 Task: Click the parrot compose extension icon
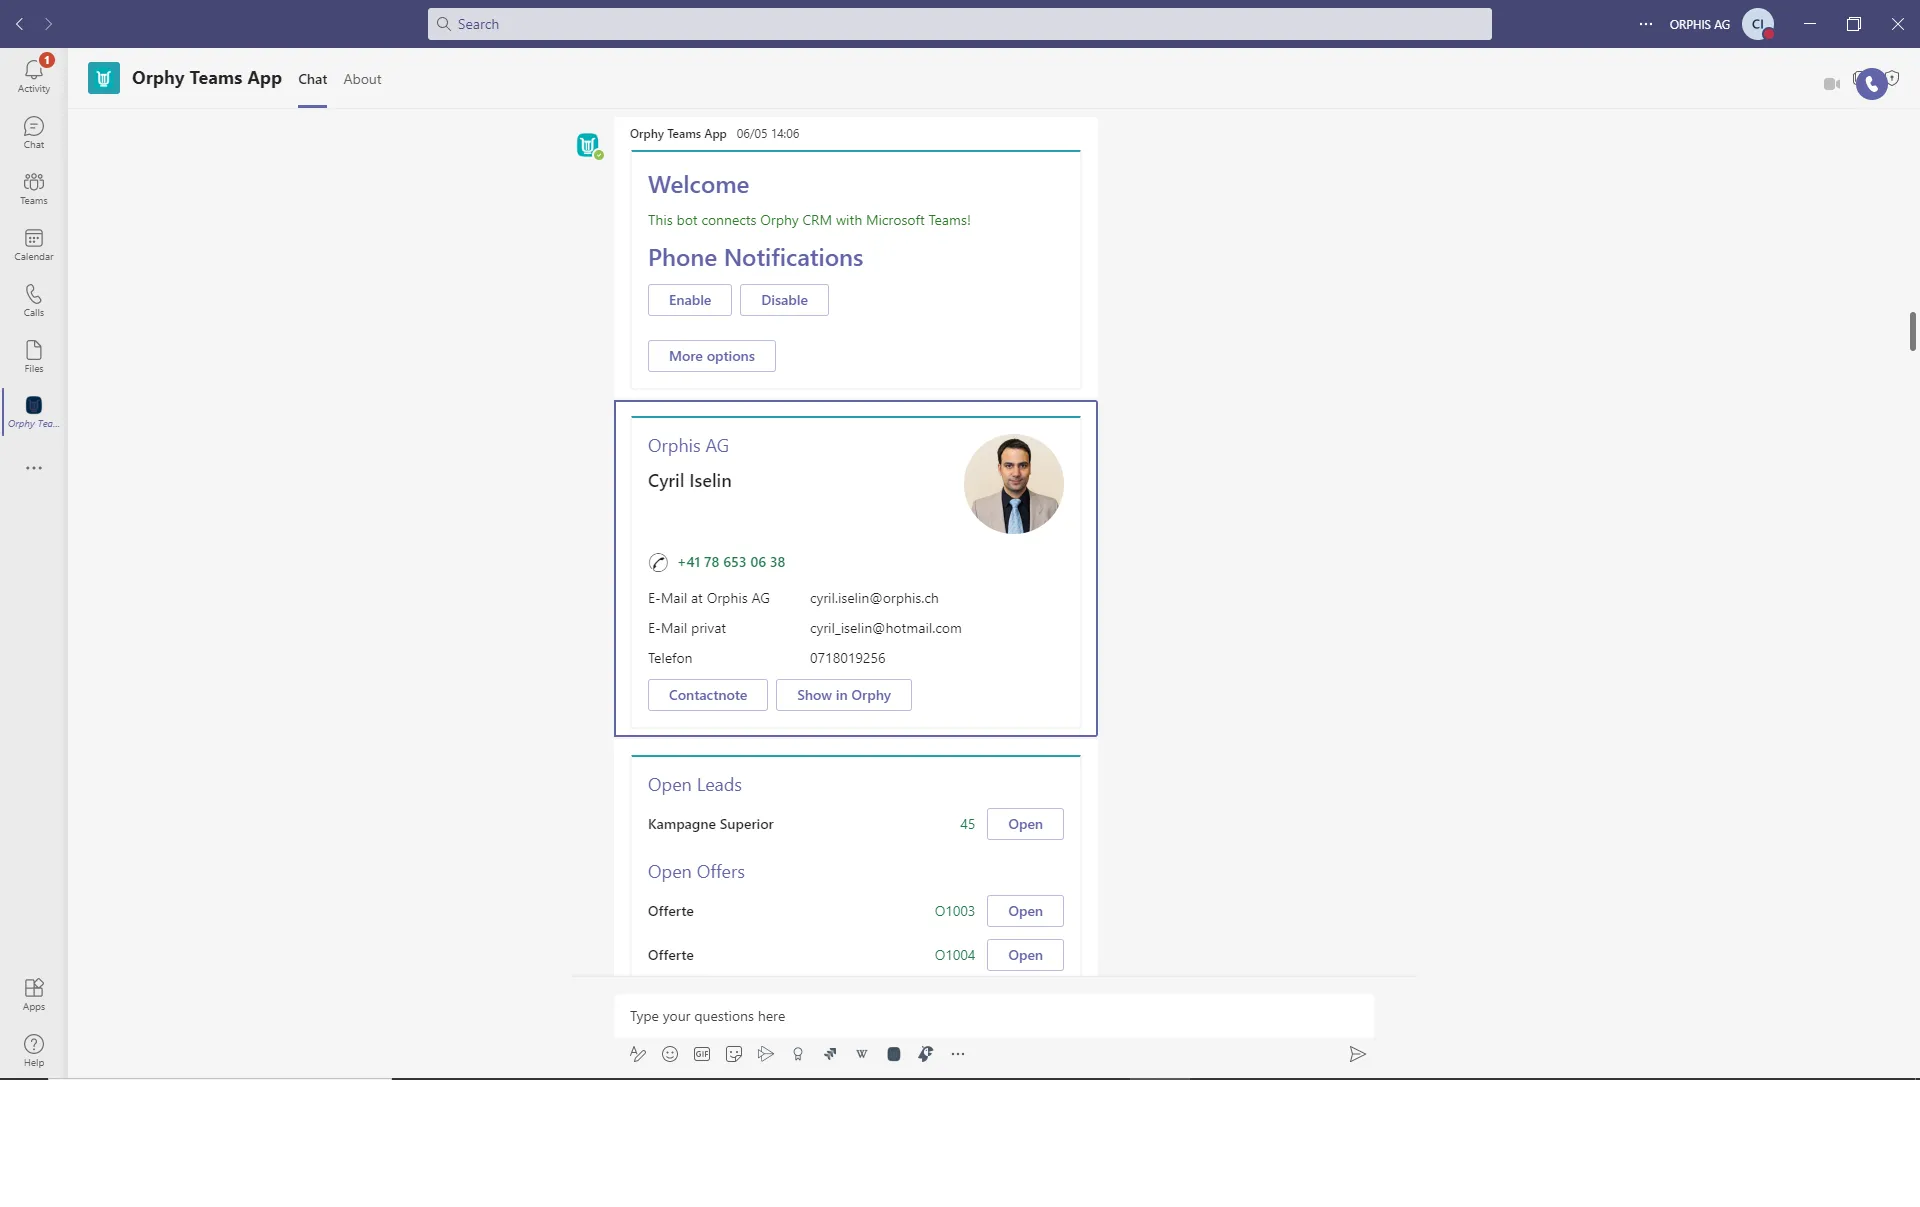(x=926, y=1054)
